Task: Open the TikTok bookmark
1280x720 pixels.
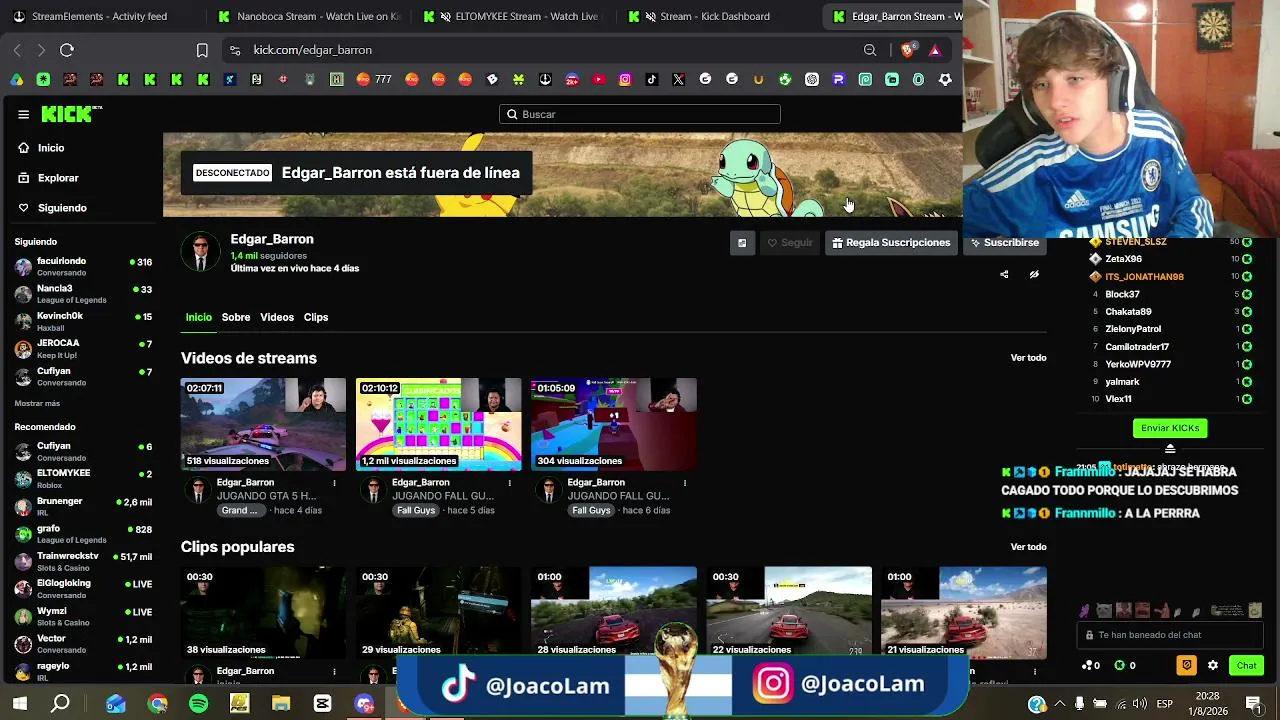Action: click(652, 80)
